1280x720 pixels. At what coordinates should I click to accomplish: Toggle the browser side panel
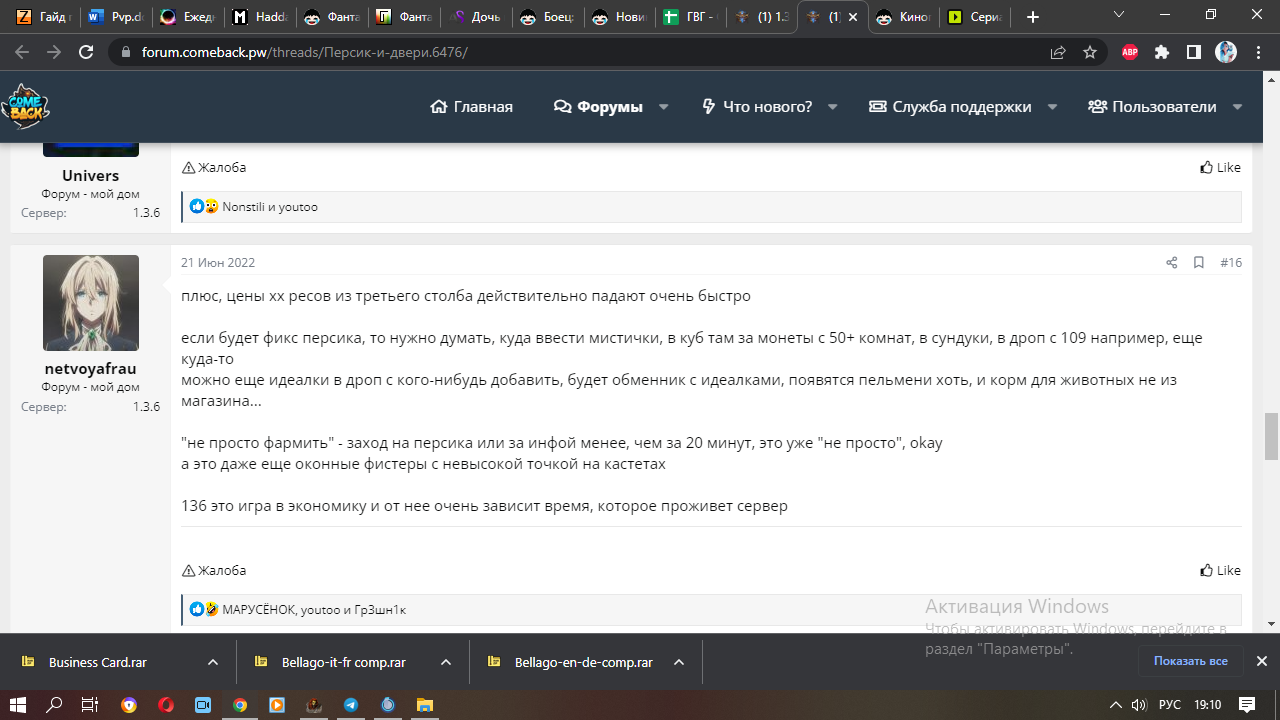[x=1194, y=52]
